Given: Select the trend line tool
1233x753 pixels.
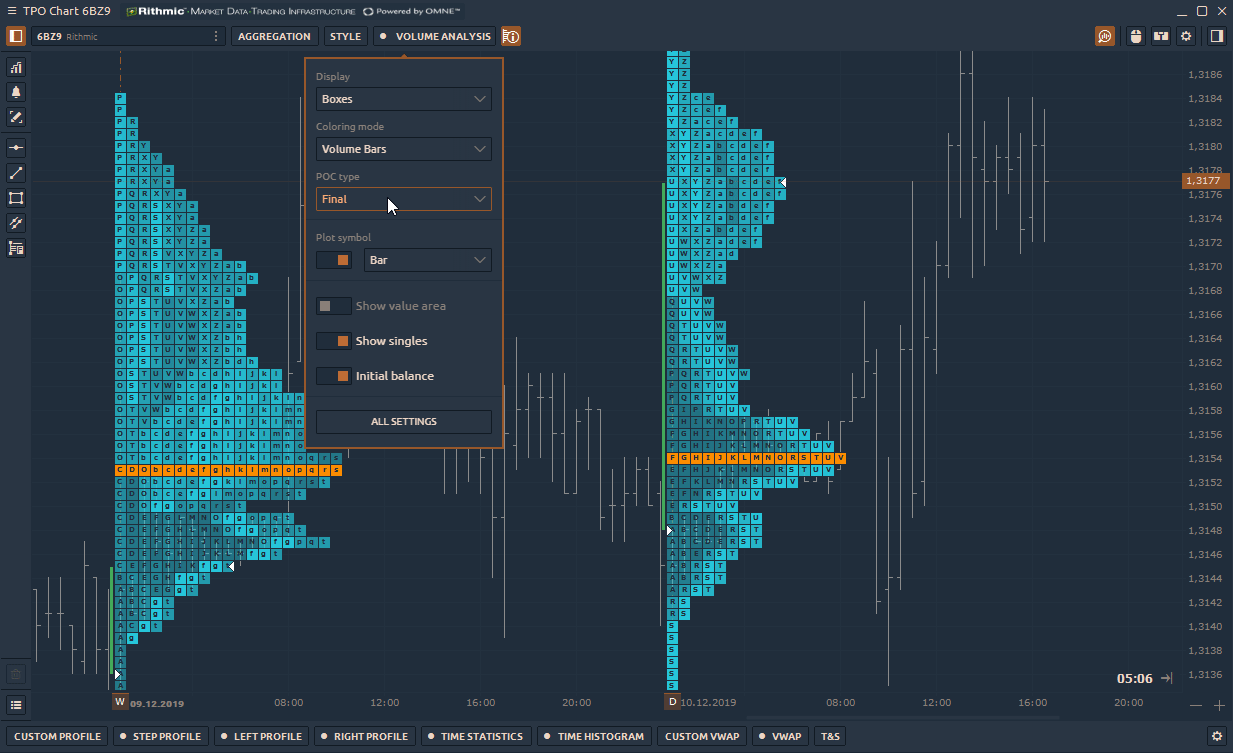Looking at the screenshot, I should (x=16, y=173).
